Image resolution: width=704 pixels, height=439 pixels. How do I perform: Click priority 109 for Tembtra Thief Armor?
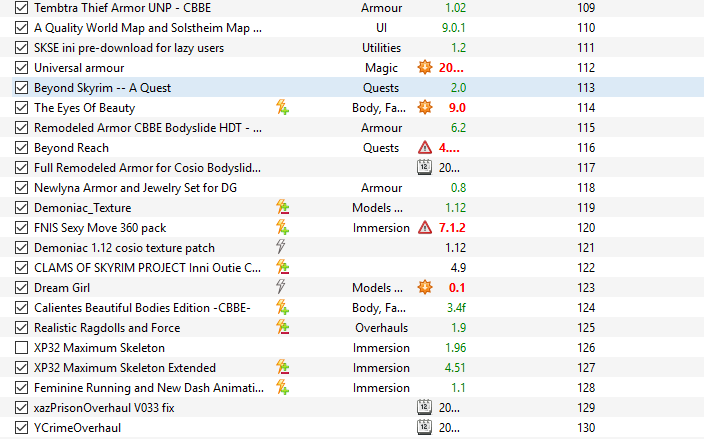pyautogui.click(x=586, y=8)
